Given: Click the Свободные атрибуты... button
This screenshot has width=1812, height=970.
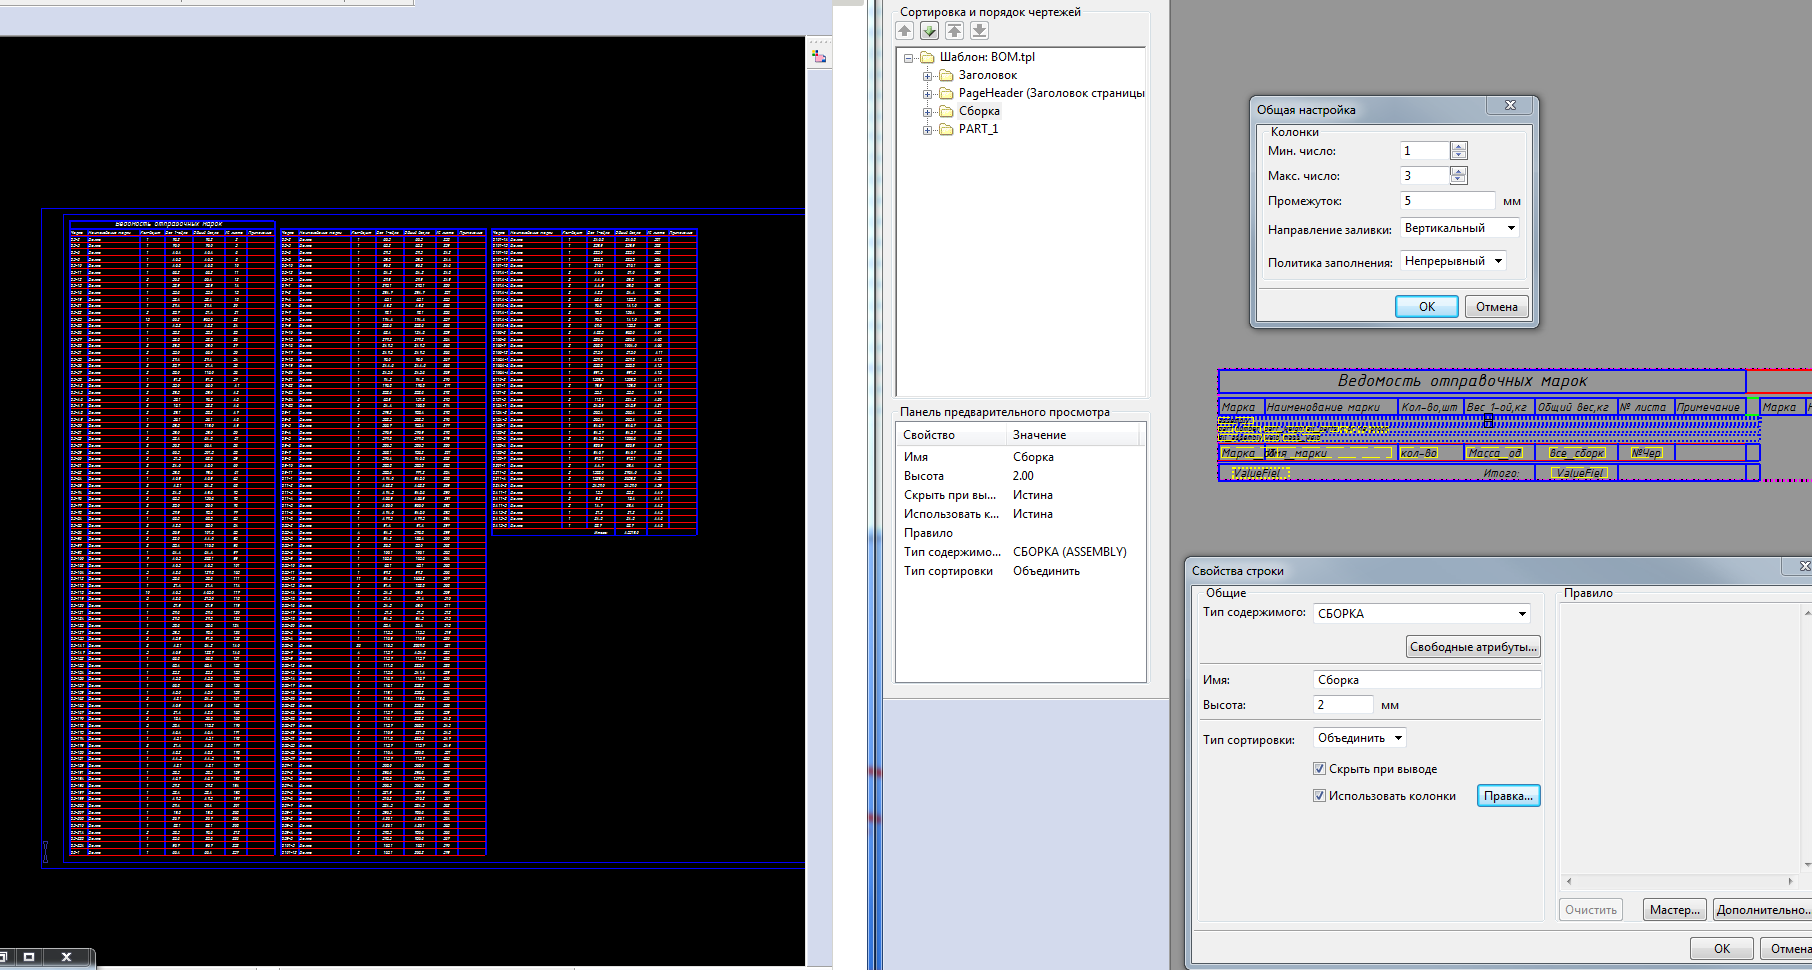Looking at the screenshot, I should click(1472, 647).
